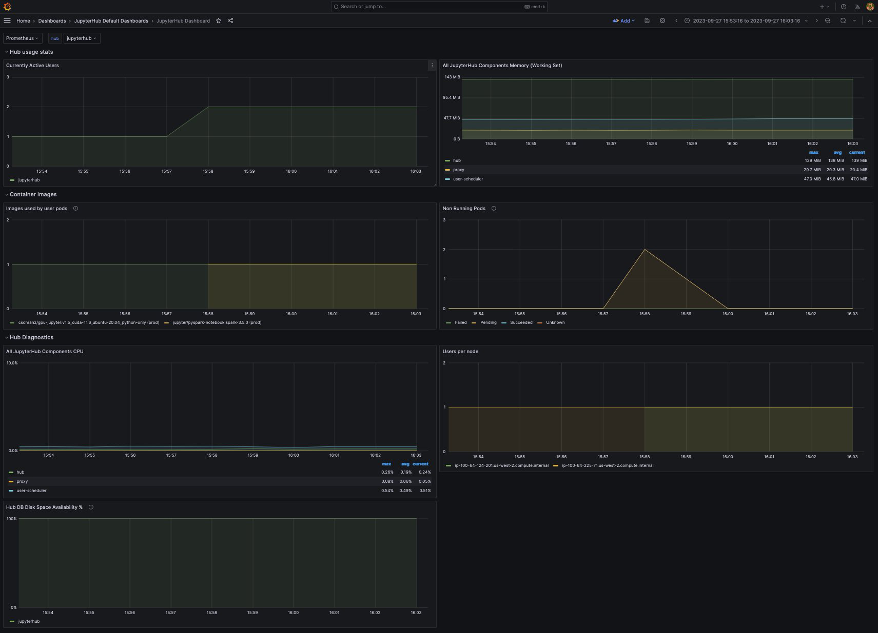Viewport: 879px width, 633px height.
Task: Expand the Add menu in the toolbar
Action: (624, 20)
